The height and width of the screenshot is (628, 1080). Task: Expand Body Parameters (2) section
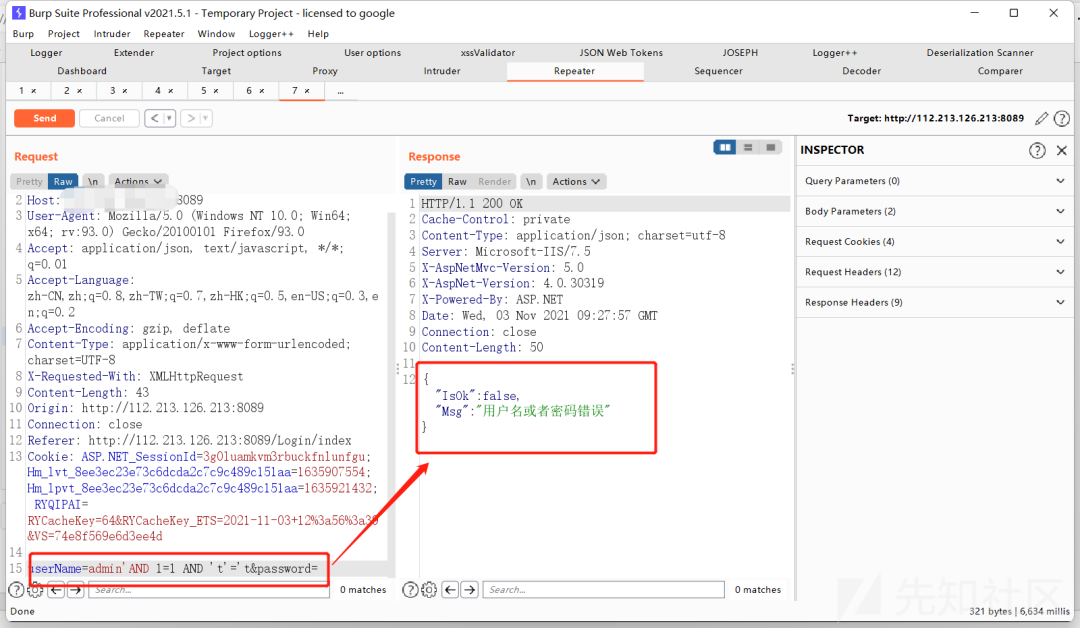[x=933, y=211]
